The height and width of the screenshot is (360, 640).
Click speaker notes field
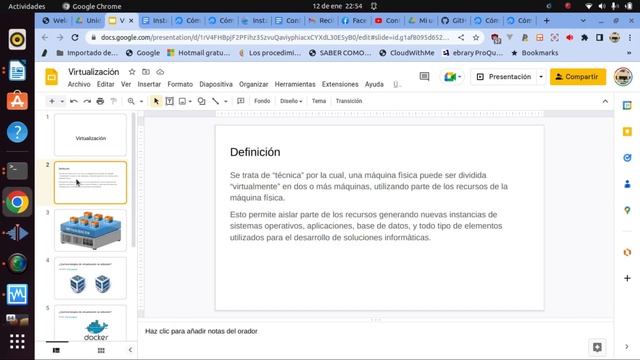click(x=376, y=331)
